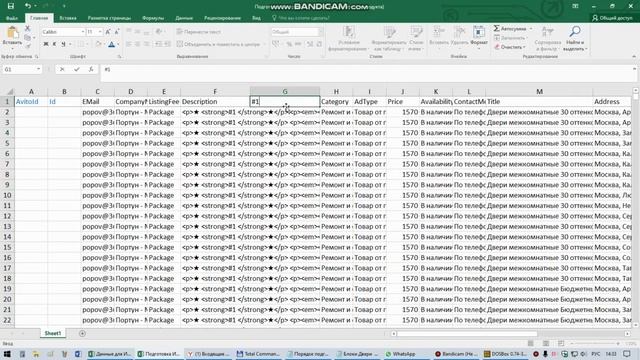This screenshot has width=640, height=360.
Task: Open the Format (Формат) cells menu
Action: pos(479,37)
